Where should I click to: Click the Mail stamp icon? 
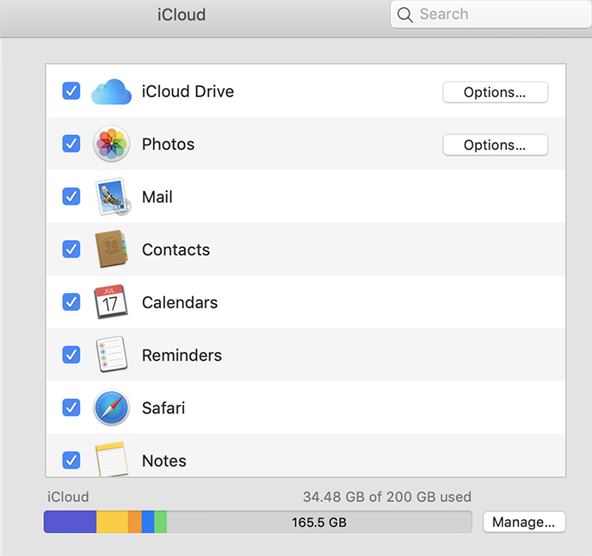(112, 197)
